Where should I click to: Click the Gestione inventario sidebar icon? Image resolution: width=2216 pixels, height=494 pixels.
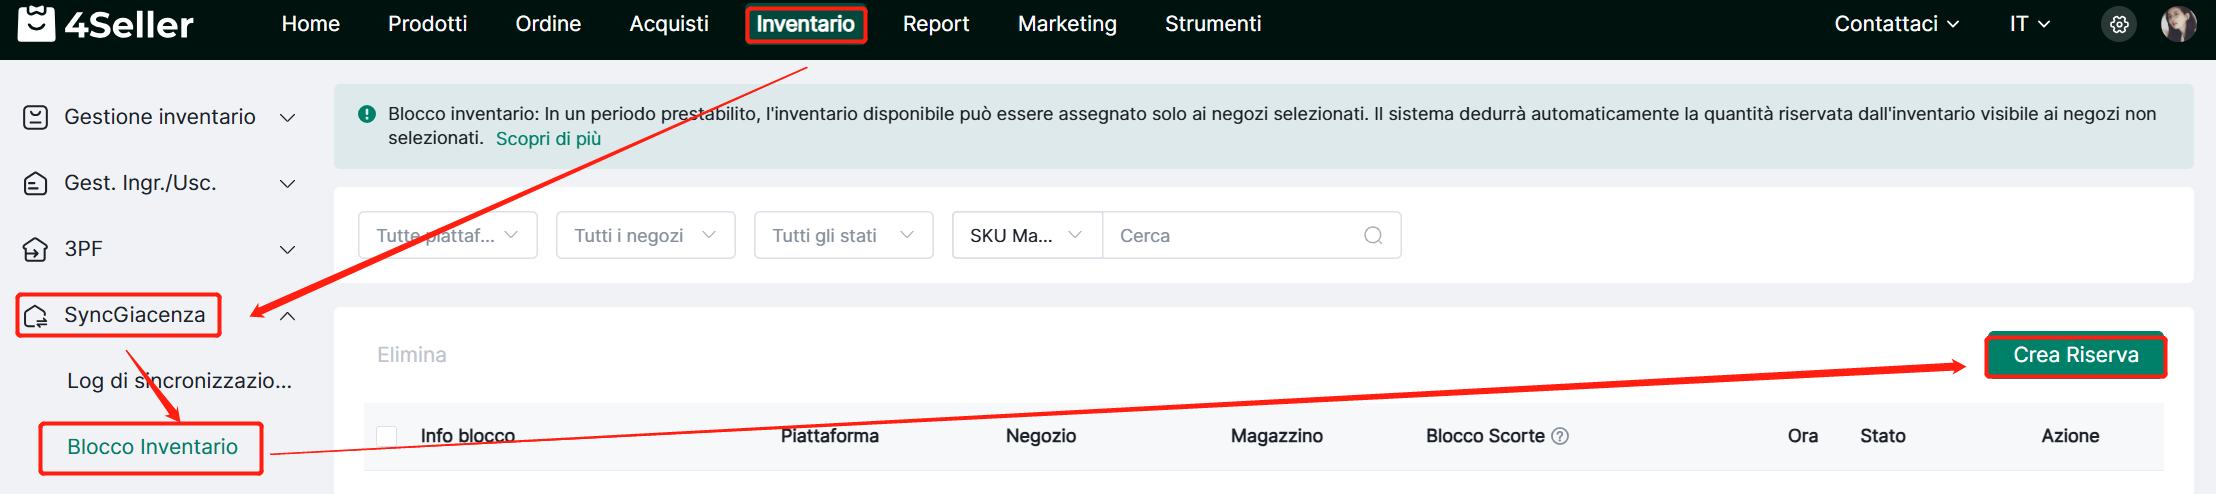[35, 117]
